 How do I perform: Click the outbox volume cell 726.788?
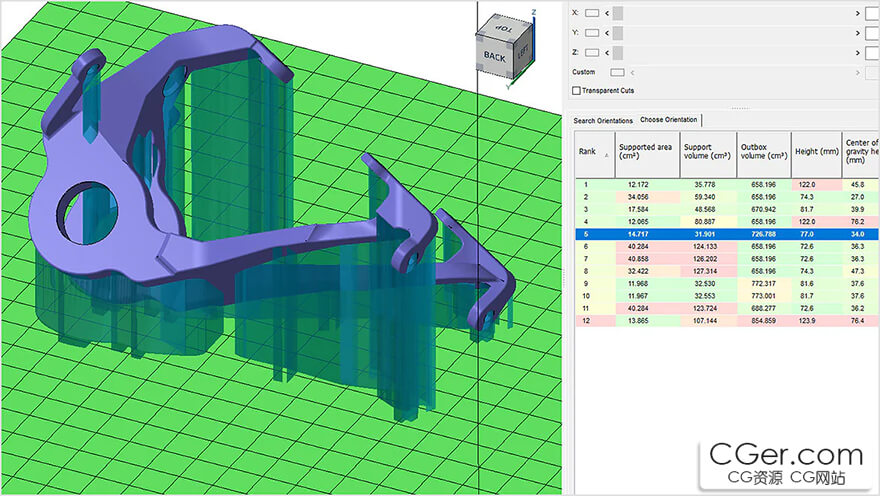(x=763, y=234)
